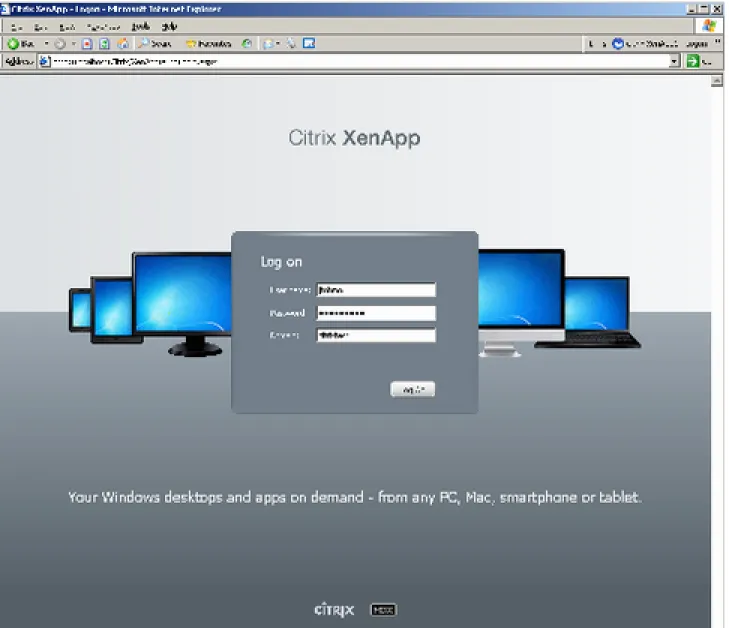Click the Log On button
This screenshot has width=729, height=628.
[413, 389]
